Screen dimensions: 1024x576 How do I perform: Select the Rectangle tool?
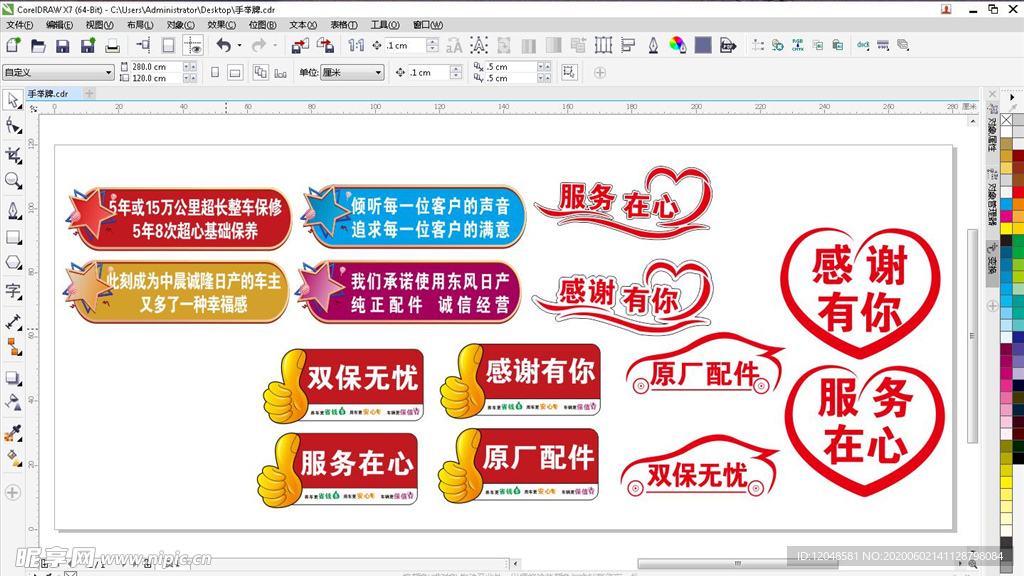[x=12, y=237]
